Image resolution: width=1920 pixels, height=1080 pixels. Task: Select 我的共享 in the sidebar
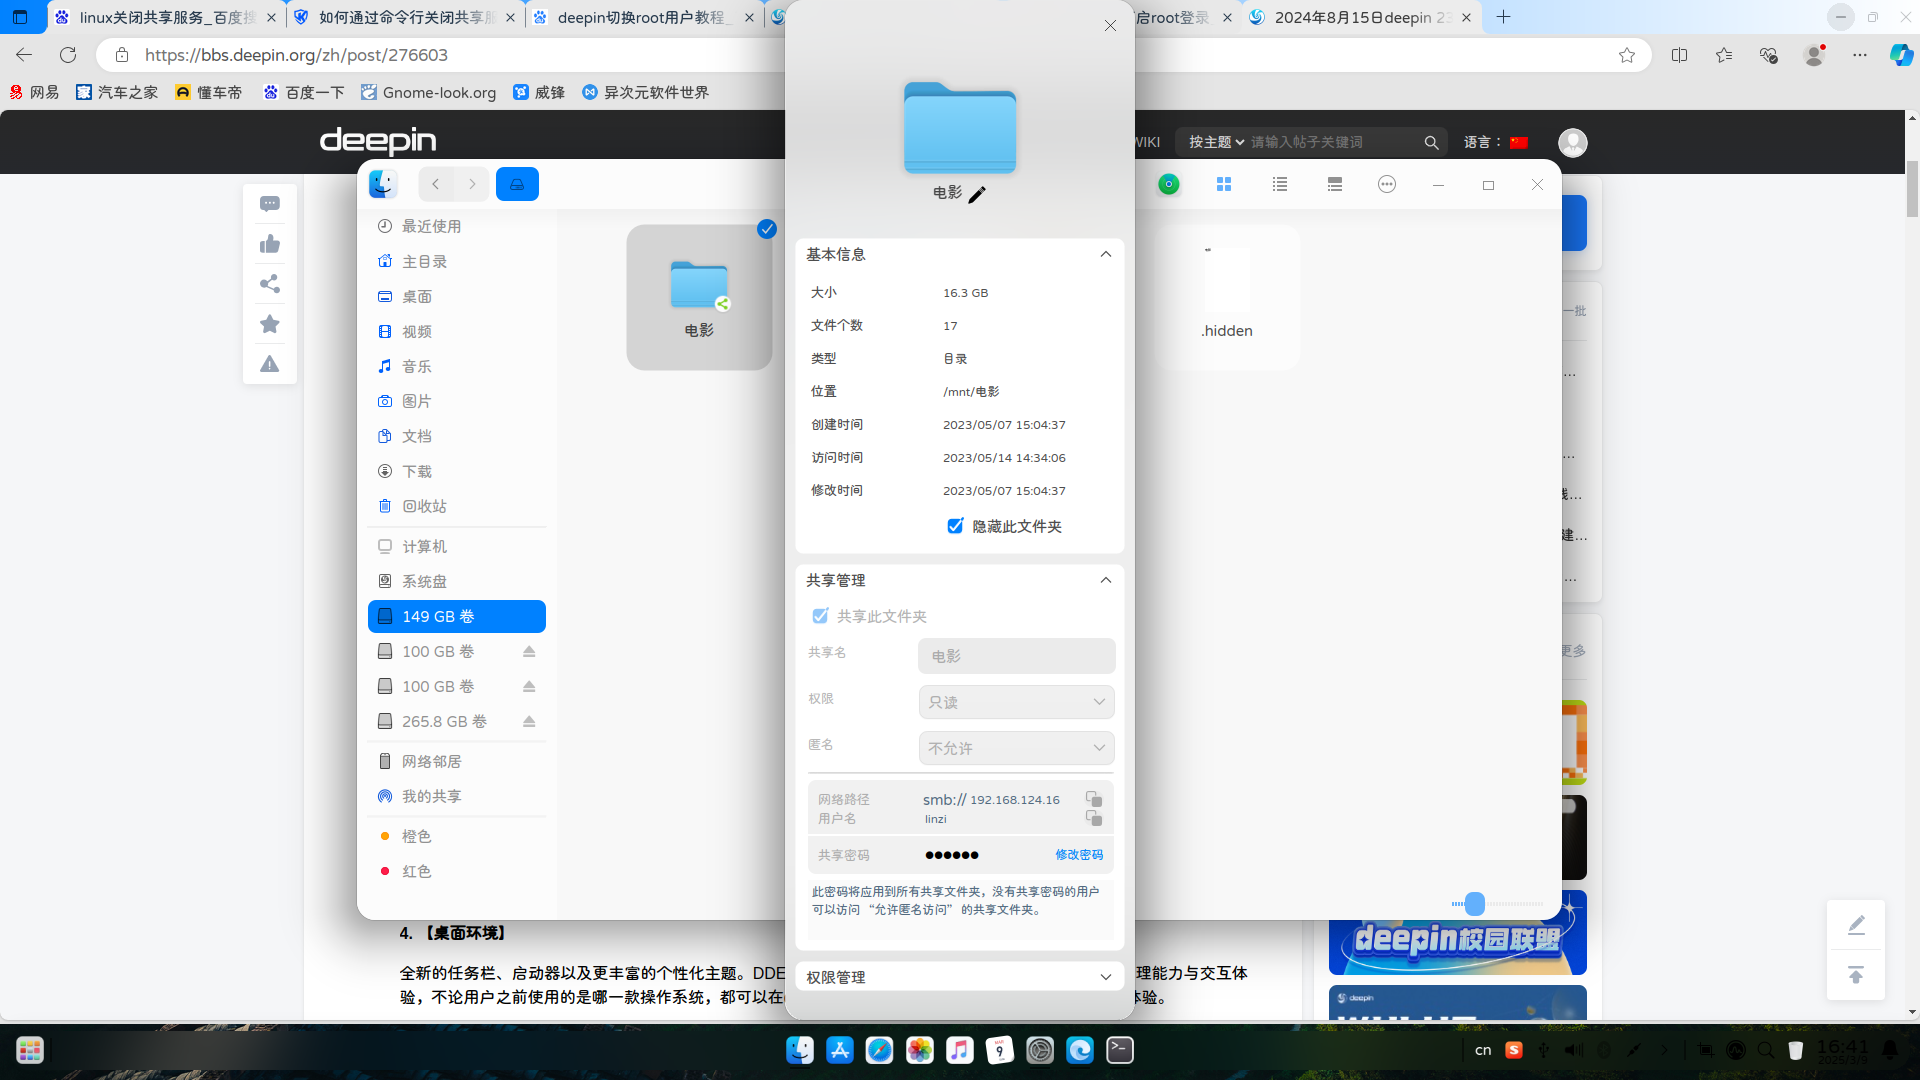point(457,796)
